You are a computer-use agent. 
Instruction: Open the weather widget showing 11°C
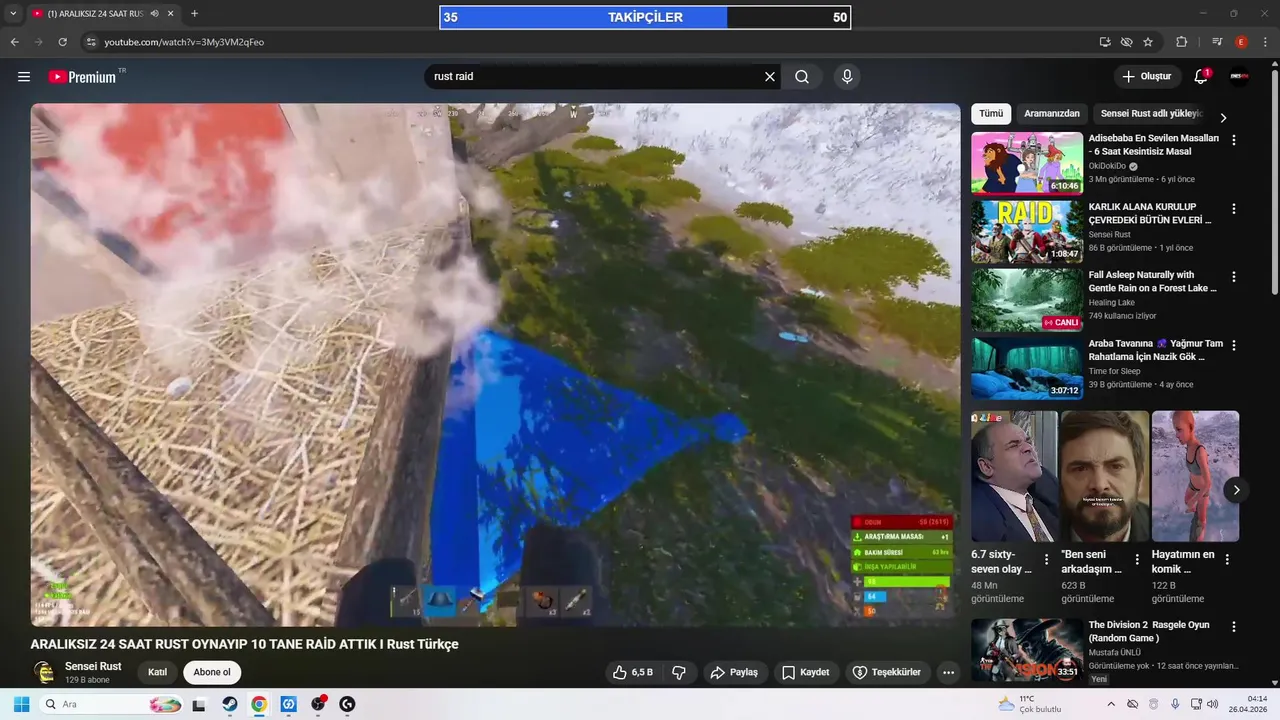(x=1030, y=704)
